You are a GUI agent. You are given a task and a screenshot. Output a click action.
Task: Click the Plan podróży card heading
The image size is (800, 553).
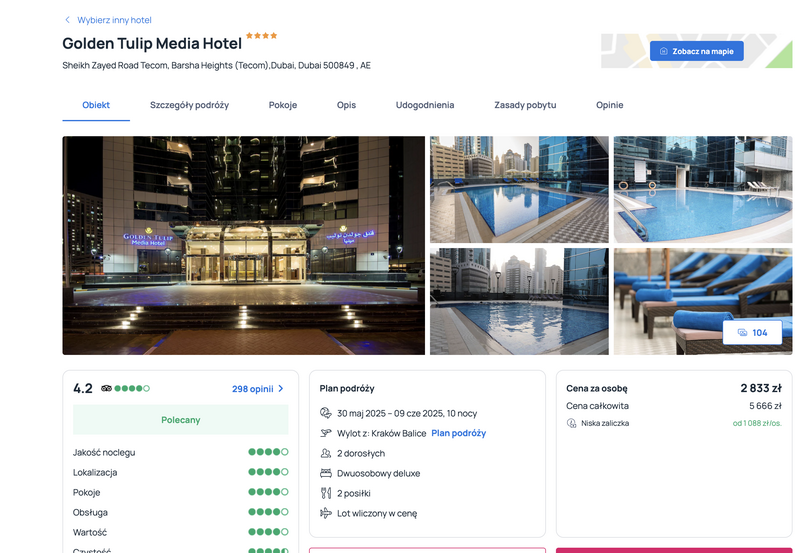coord(347,388)
